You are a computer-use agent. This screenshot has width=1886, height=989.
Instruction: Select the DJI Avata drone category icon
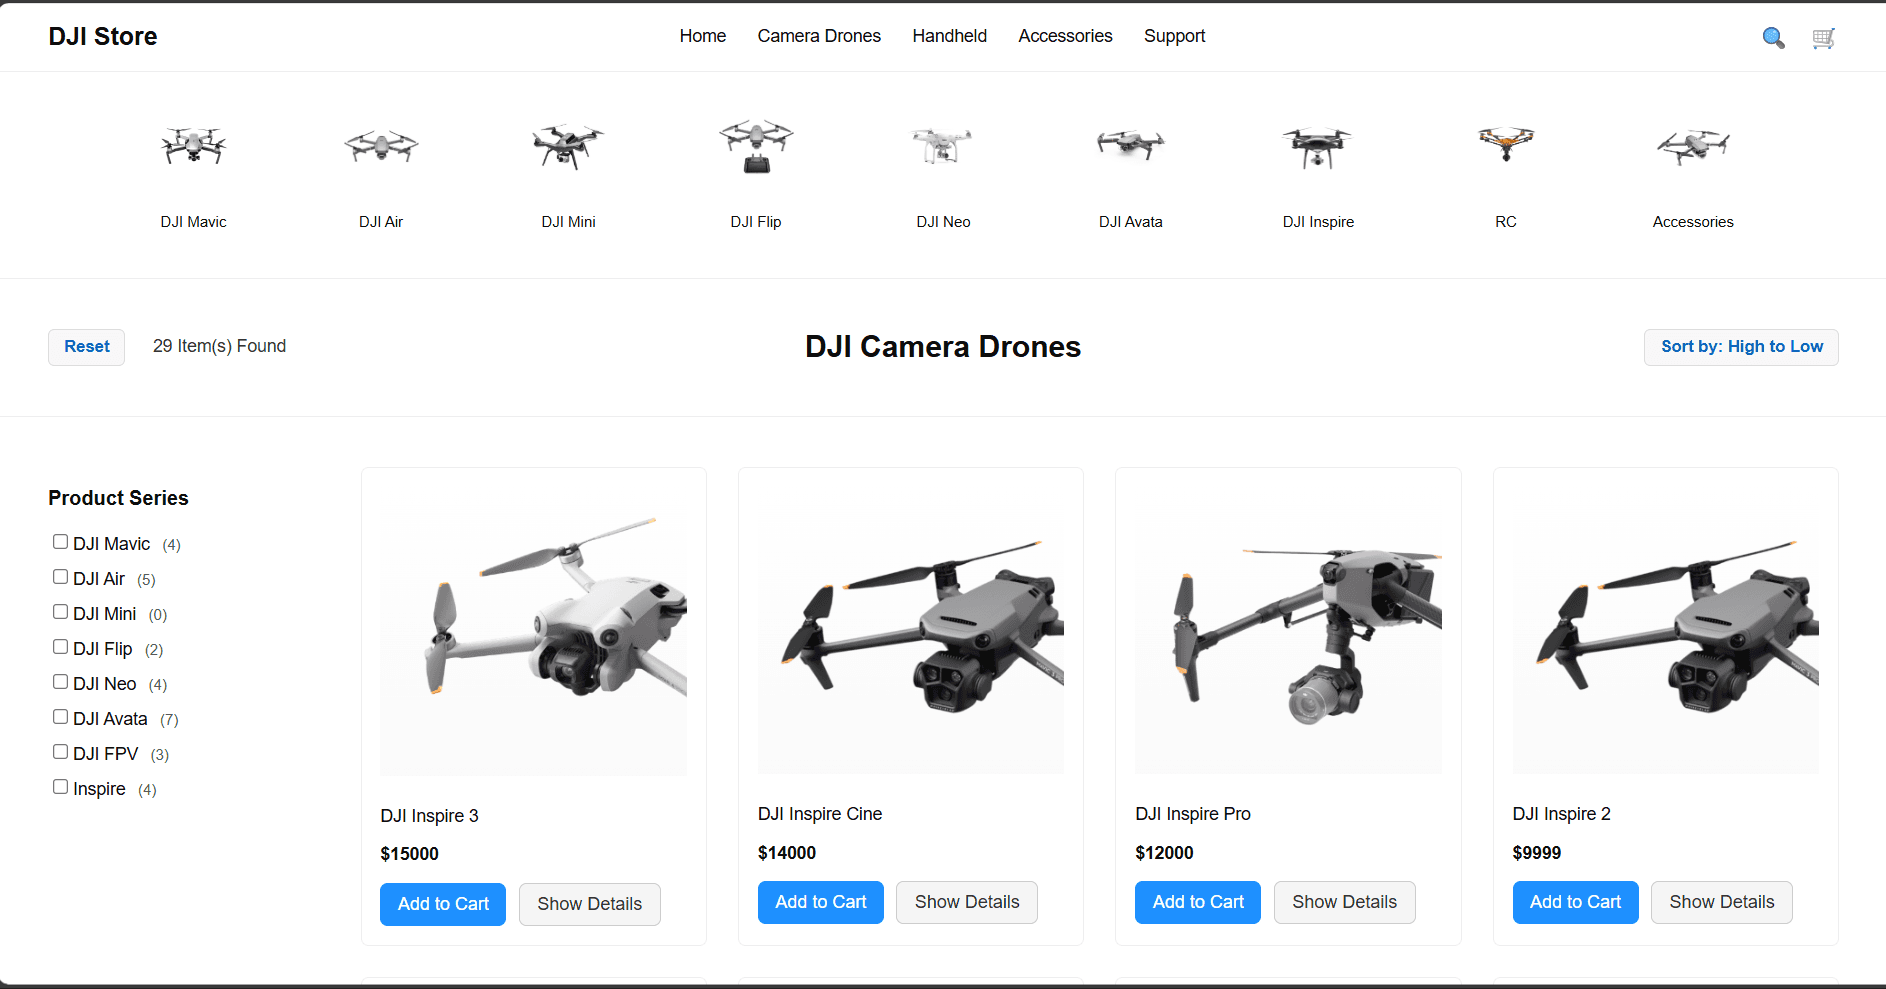[x=1131, y=146]
